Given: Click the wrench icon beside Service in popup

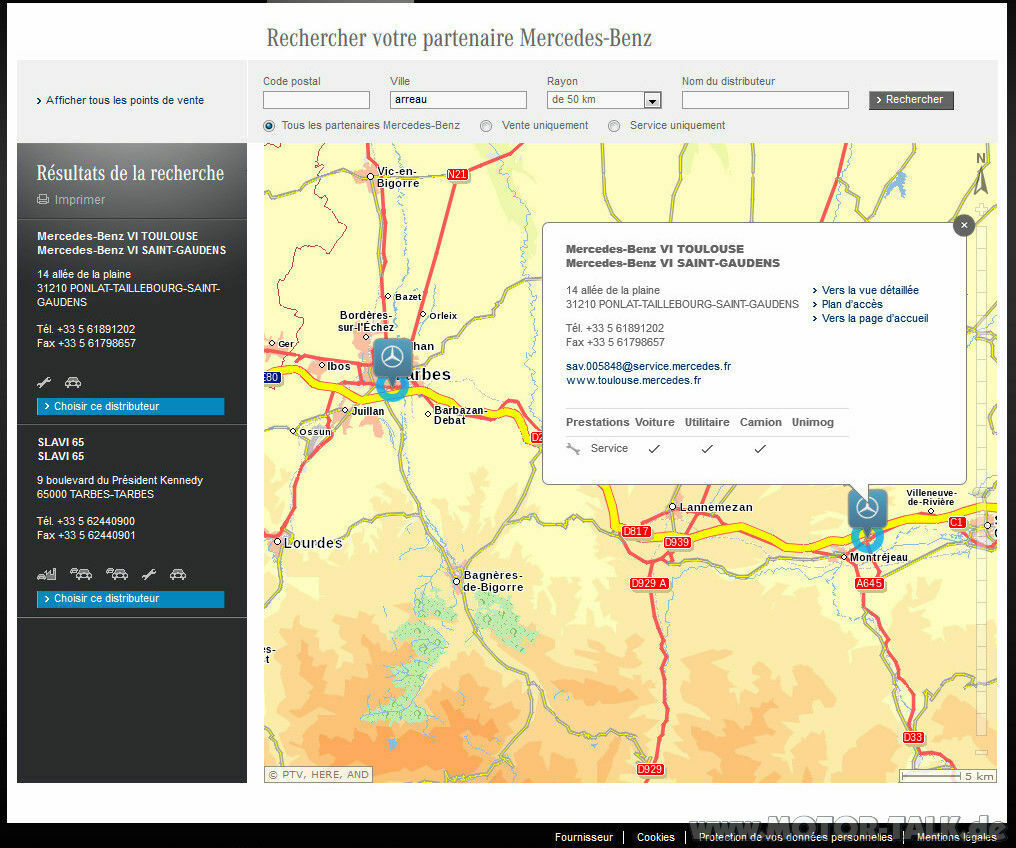Looking at the screenshot, I should tap(573, 448).
